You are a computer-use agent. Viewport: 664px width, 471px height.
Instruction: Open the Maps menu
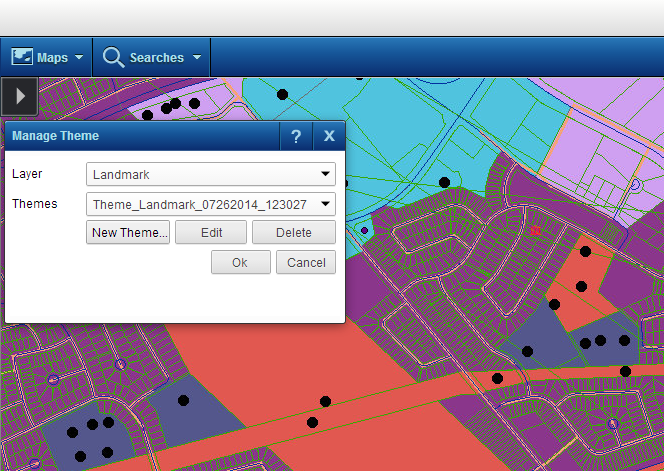click(x=52, y=57)
